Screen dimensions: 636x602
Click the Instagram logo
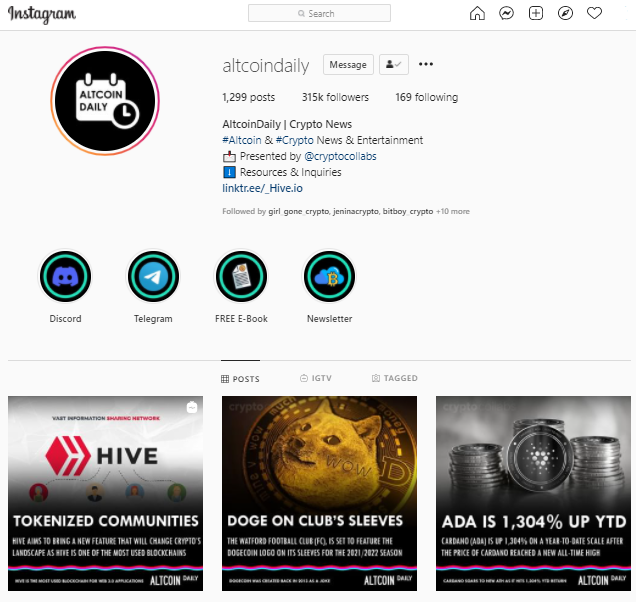coord(42,14)
